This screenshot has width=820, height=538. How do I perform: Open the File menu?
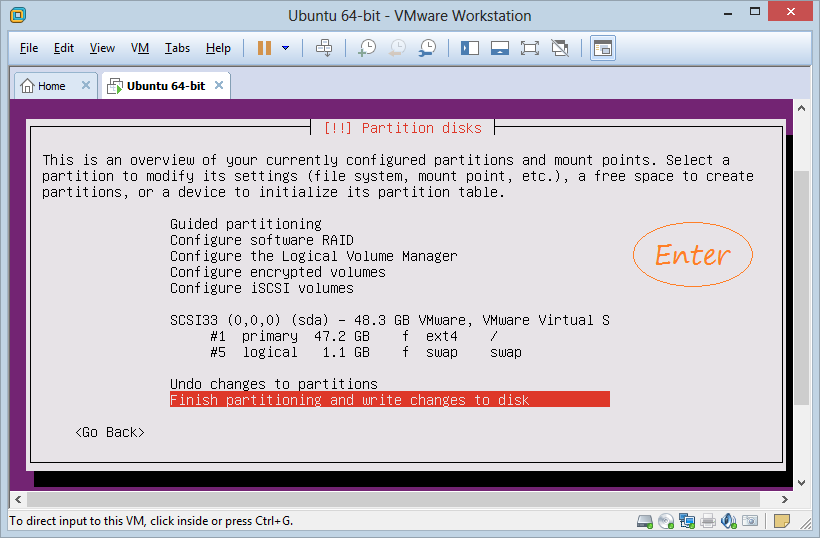(29, 48)
